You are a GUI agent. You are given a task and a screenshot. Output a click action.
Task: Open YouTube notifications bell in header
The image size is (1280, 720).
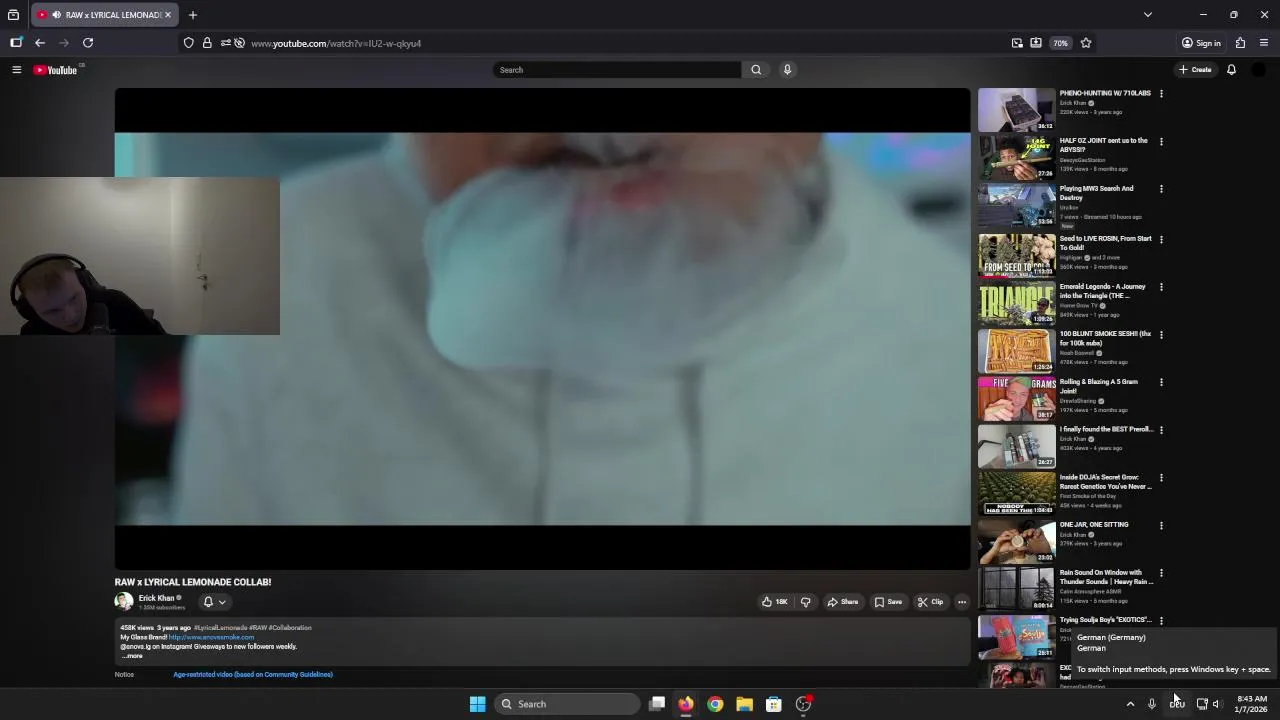click(x=1231, y=70)
